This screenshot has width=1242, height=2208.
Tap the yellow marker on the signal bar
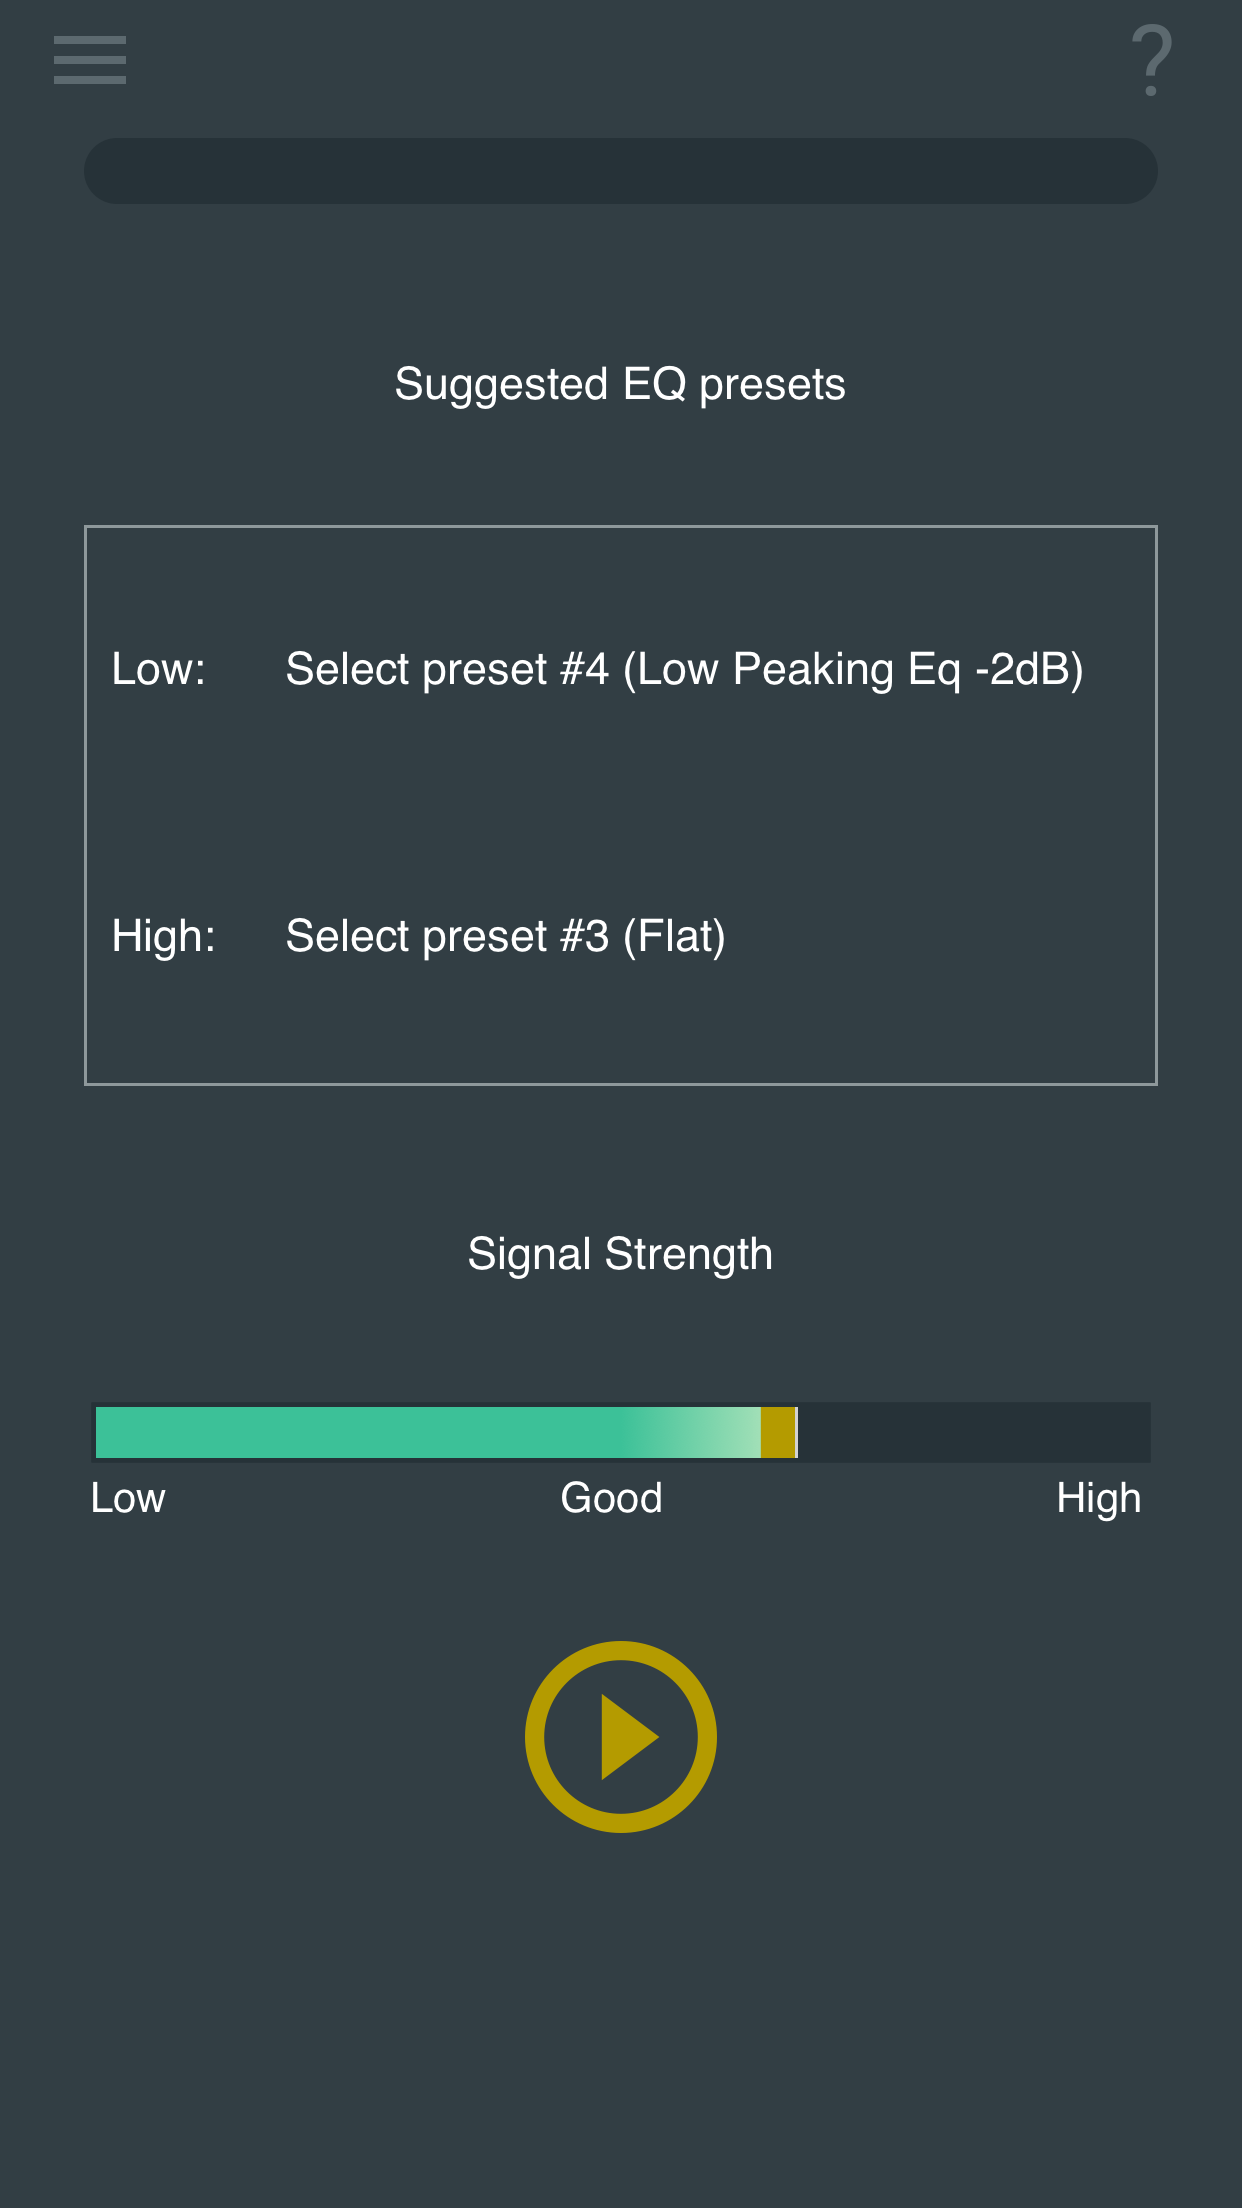click(778, 1432)
